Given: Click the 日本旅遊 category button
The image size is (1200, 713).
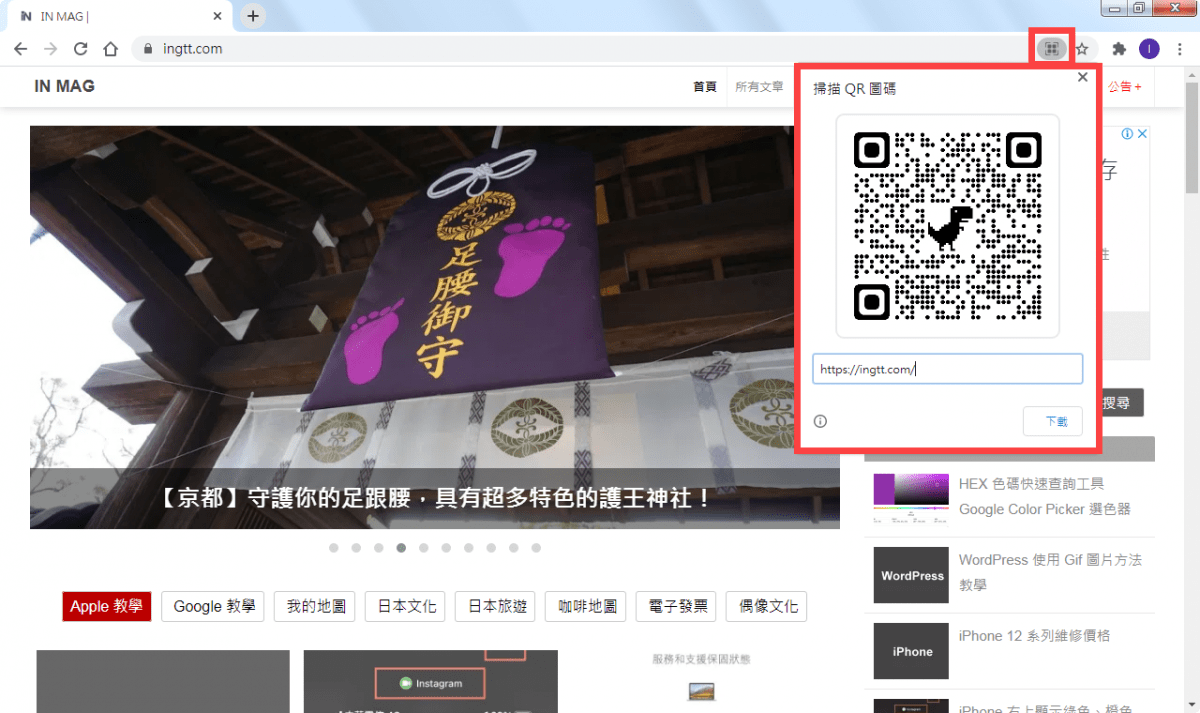Looking at the screenshot, I should (x=496, y=606).
